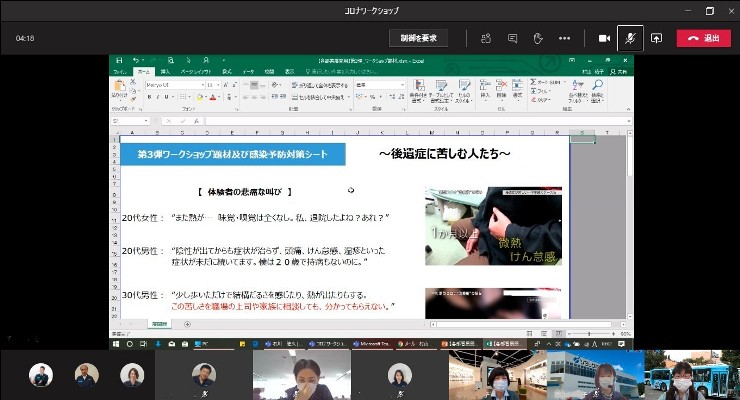The height and width of the screenshot is (400, 740).
Task: Open Sort and Filter in Excel
Action: click(x=577, y=91)
